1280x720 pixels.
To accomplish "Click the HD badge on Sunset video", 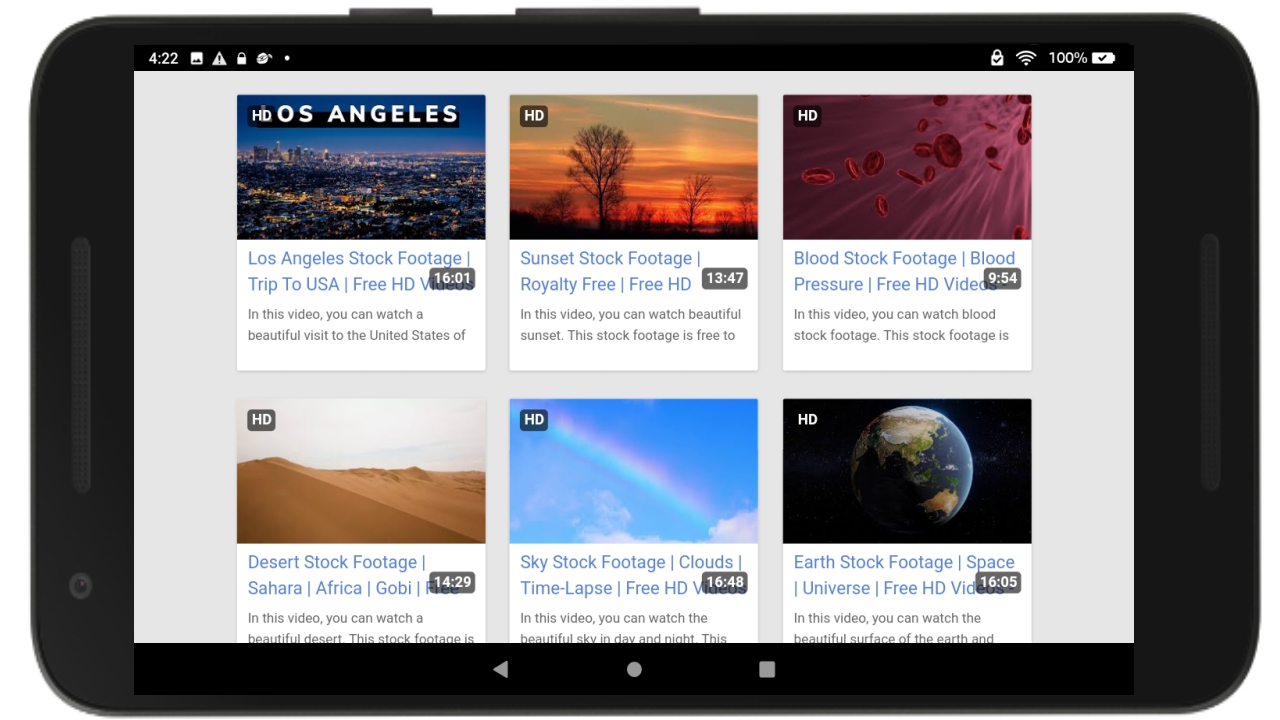I will coord(534,116).
